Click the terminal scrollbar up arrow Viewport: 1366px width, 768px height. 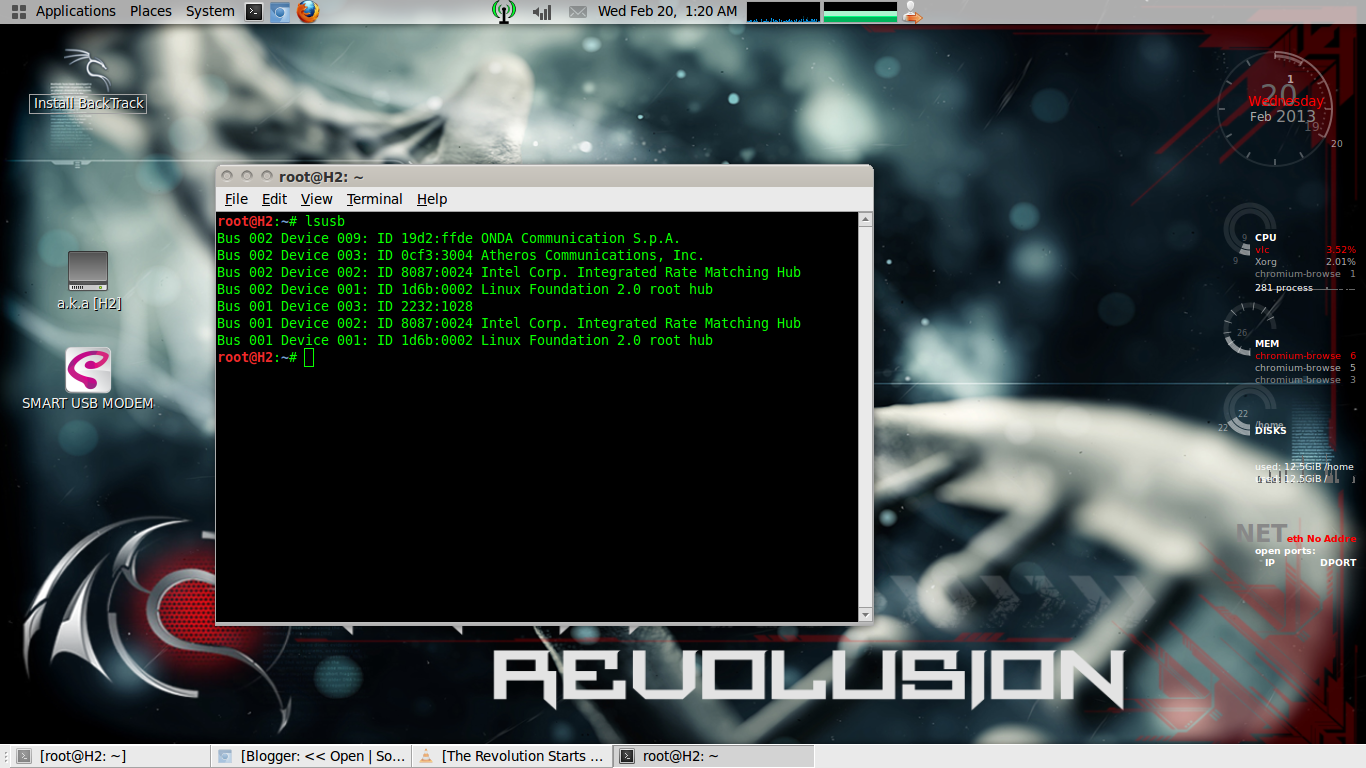(865, 219)
